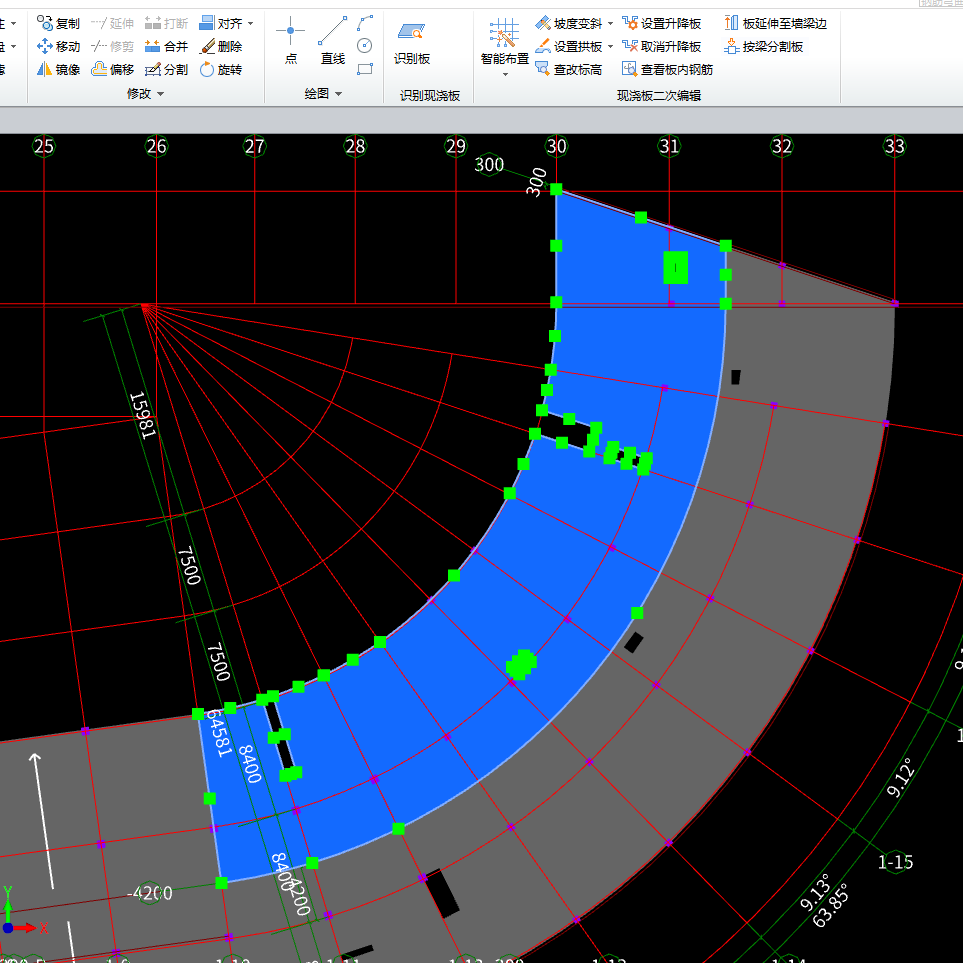Click 取消升降板 (Cancel lift slab)
Image resolution: width=963 pixels, height=963 pixels.
click(661, 46)
